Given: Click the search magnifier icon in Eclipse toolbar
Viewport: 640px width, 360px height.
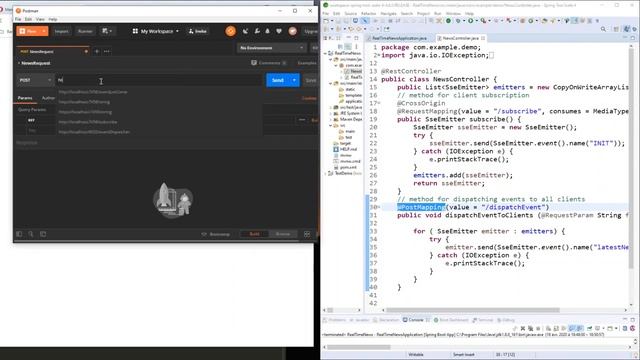Looking at the screenshot, I should (x=603, y=29).
